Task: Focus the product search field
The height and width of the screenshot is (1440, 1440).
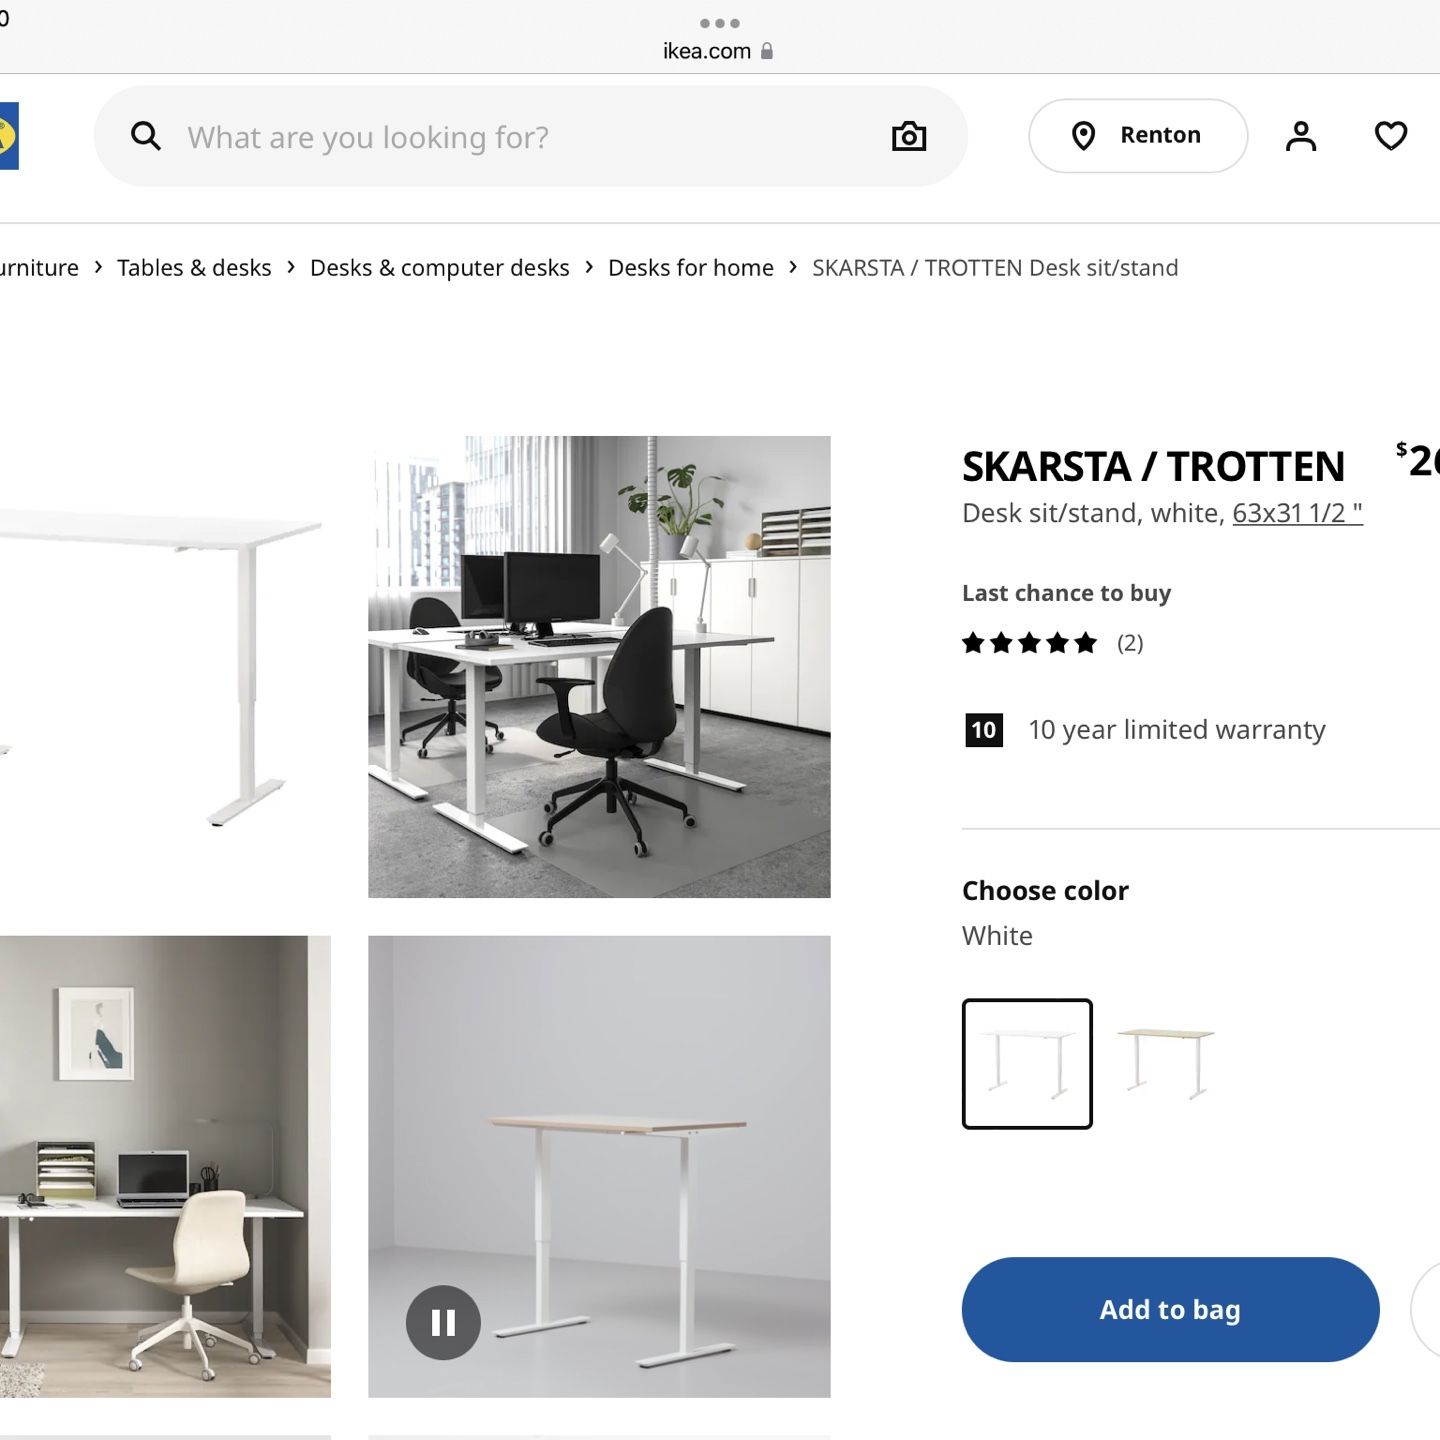Action: 530,136
